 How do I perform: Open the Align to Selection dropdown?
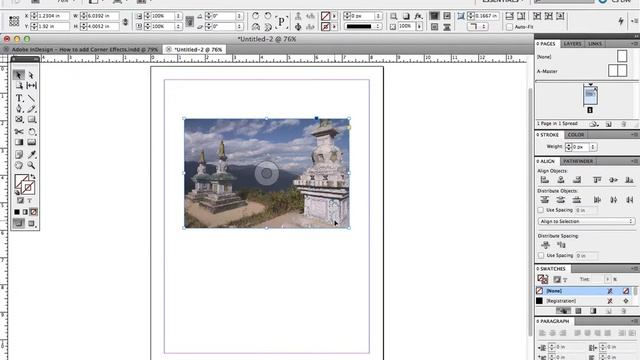[x=586, y=221]
